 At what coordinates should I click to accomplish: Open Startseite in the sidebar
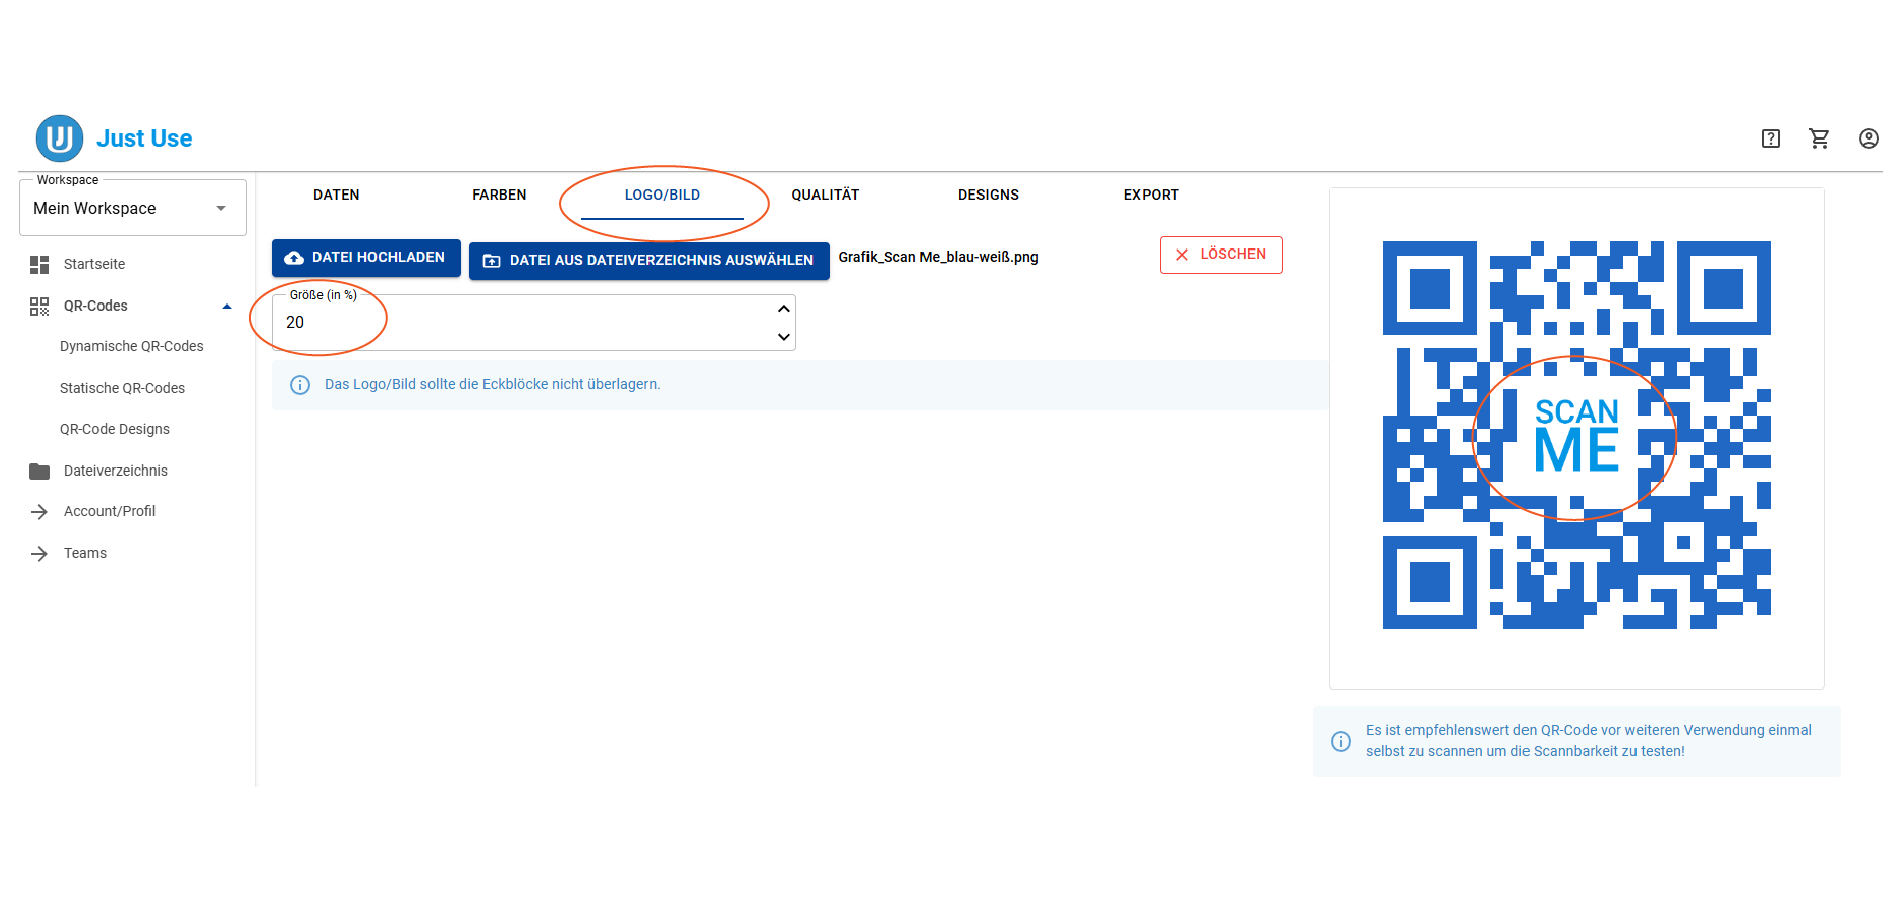tap(94, 265)
